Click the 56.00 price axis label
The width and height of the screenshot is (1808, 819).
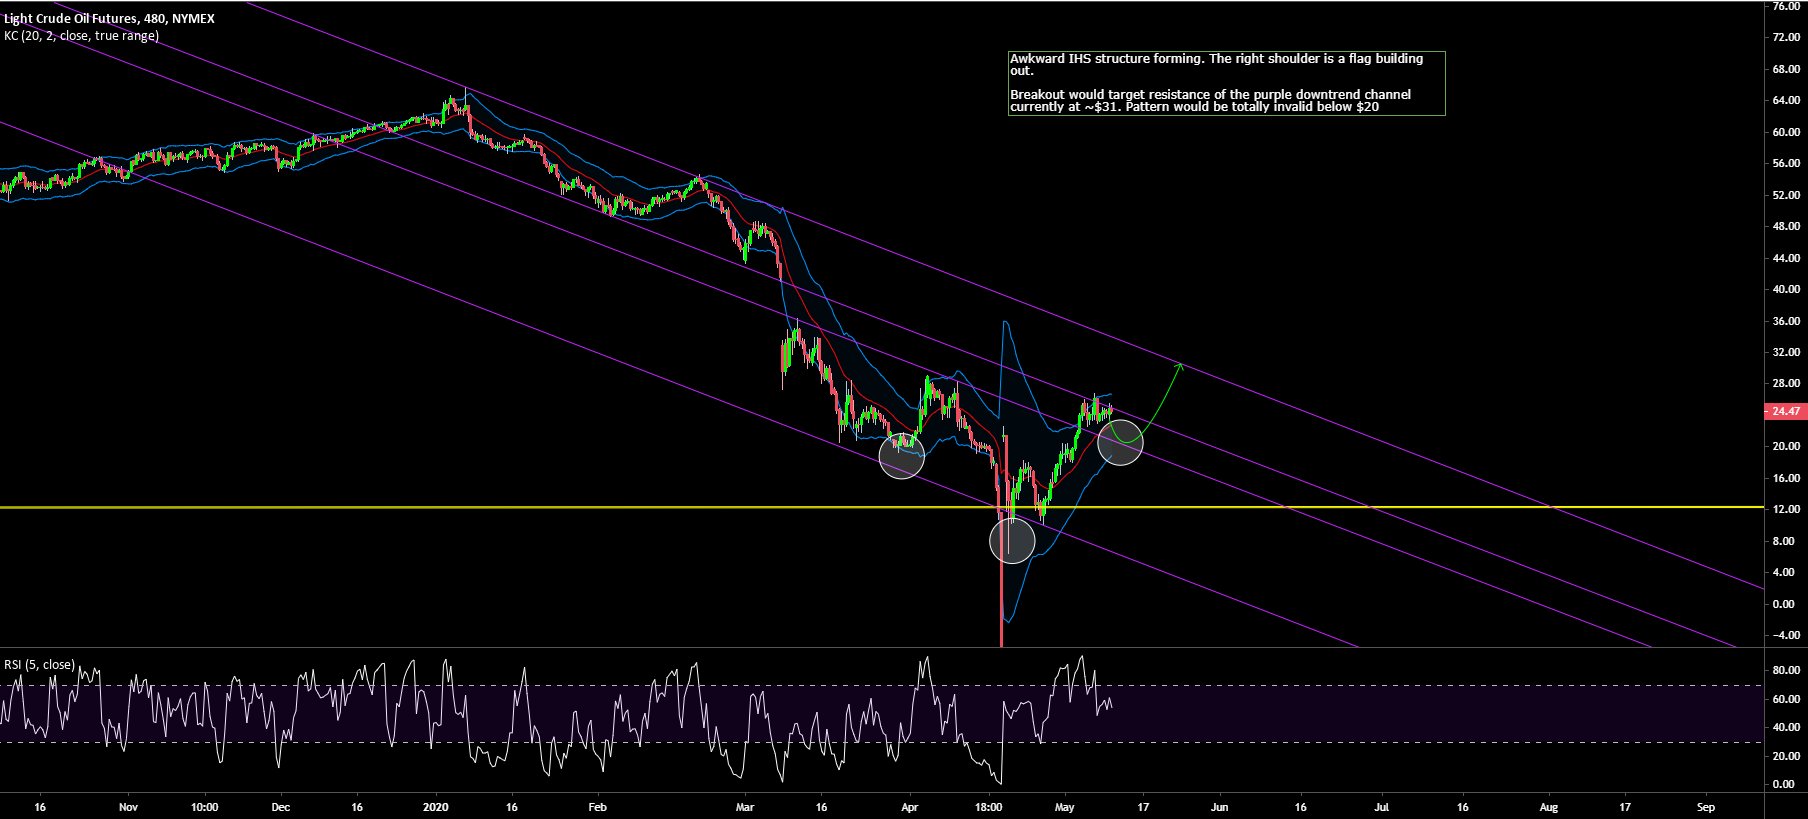click(1786, 163)
